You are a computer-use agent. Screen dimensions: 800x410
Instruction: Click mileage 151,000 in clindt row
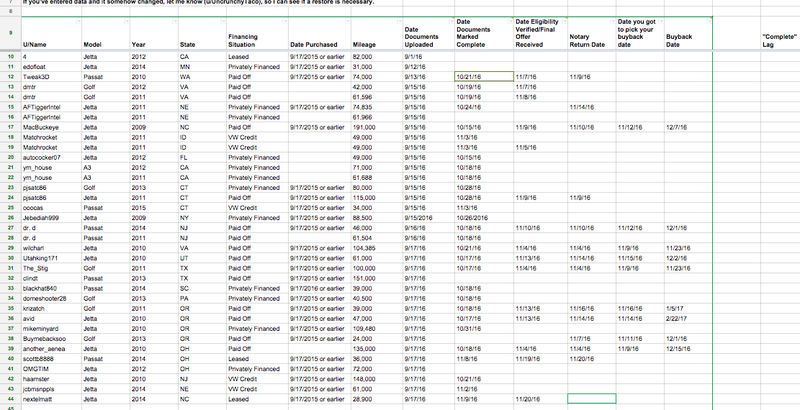[x=377, y=278]
